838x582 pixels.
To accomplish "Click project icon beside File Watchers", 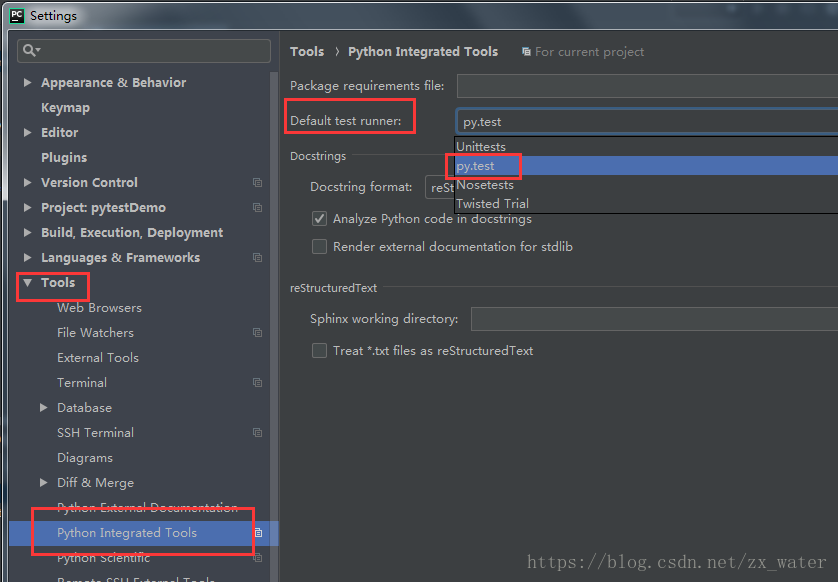I will 257,332.
